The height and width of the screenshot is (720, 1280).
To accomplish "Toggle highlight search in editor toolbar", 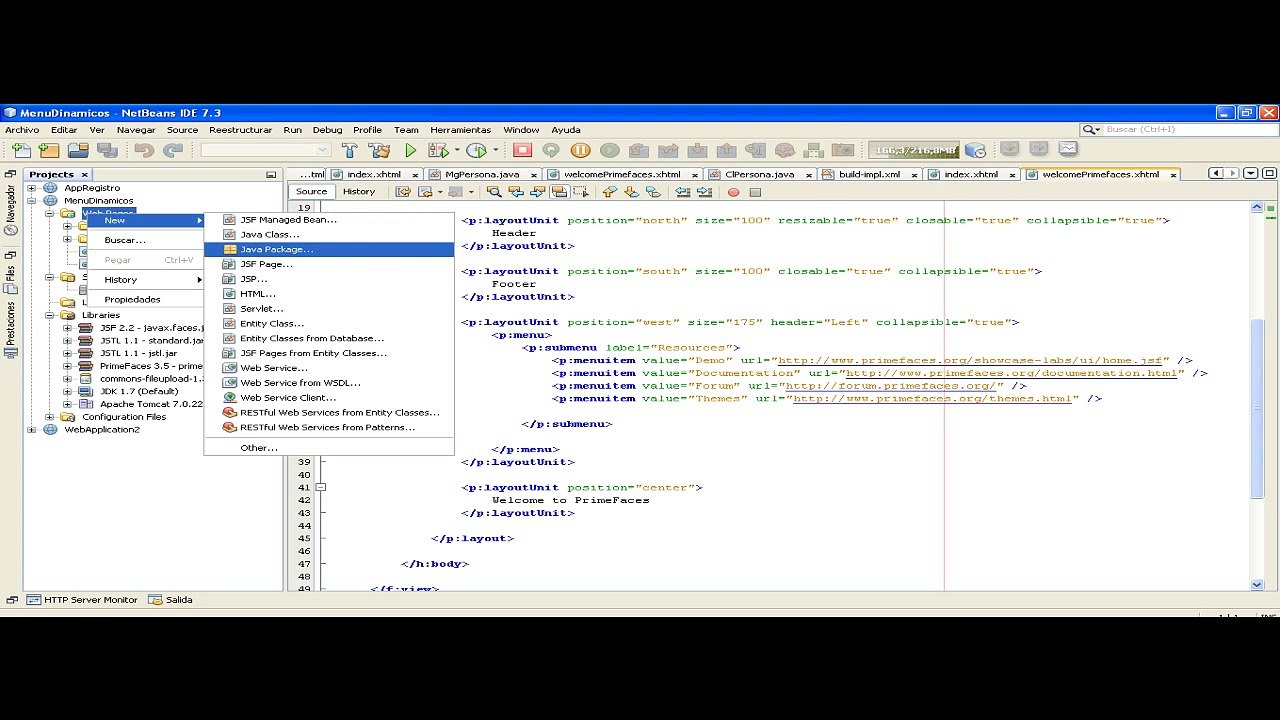I will pyautogui.click(x=559, y=192).
